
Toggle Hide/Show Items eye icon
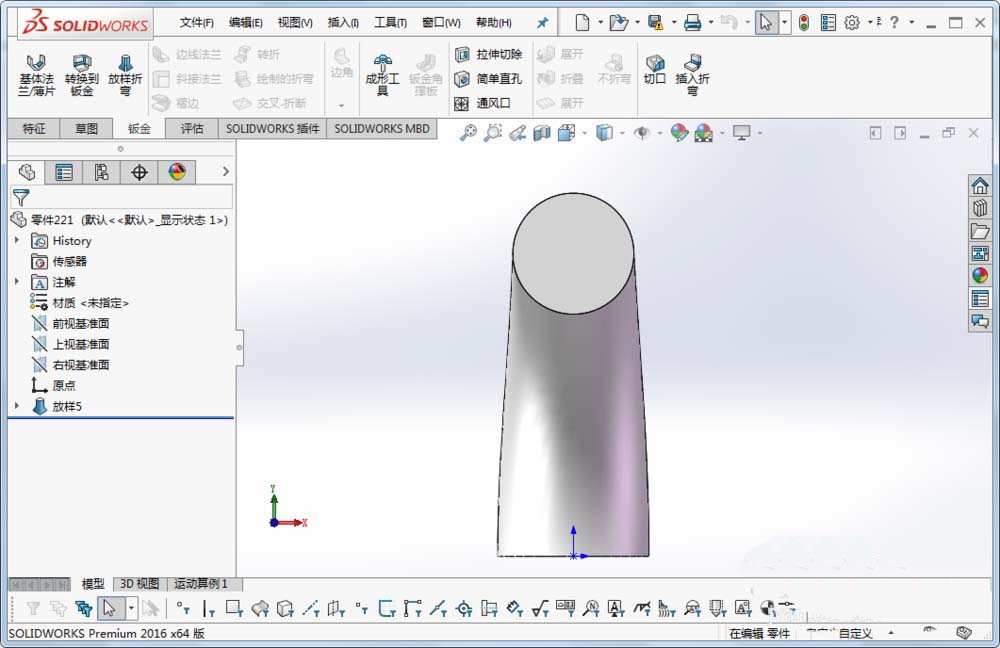tap(642, 133)
